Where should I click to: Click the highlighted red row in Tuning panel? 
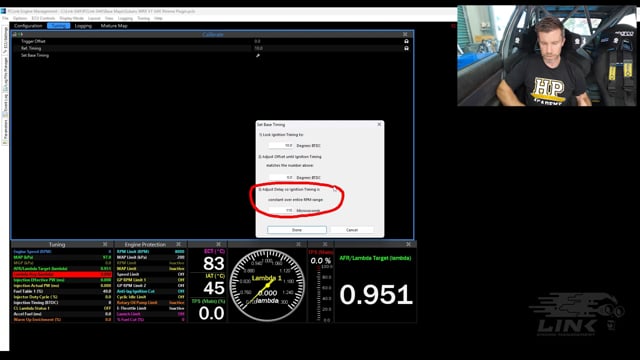62,274
